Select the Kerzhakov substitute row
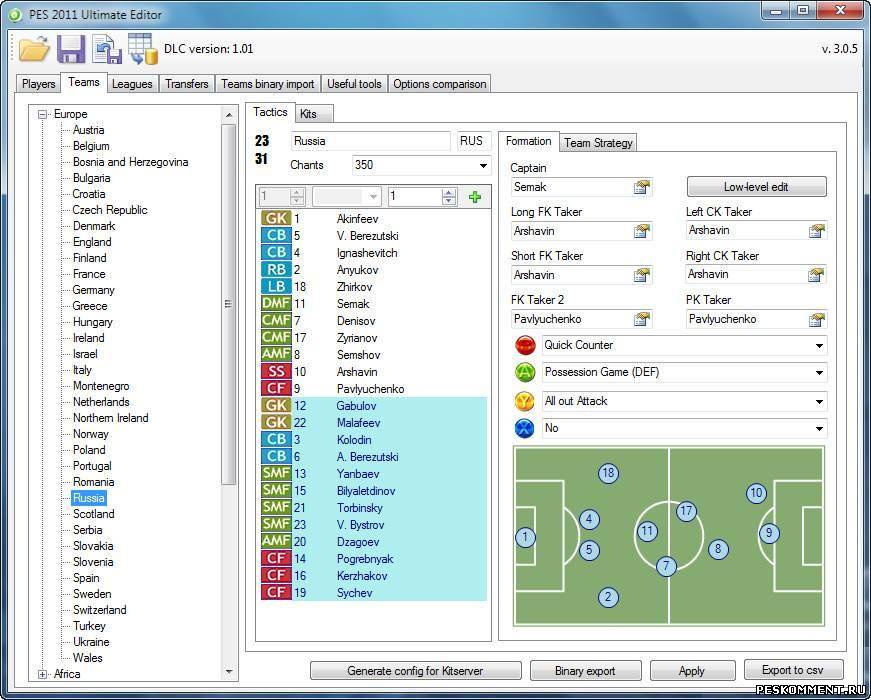Screen dimensions: 871x700 [x=373, y=576]
